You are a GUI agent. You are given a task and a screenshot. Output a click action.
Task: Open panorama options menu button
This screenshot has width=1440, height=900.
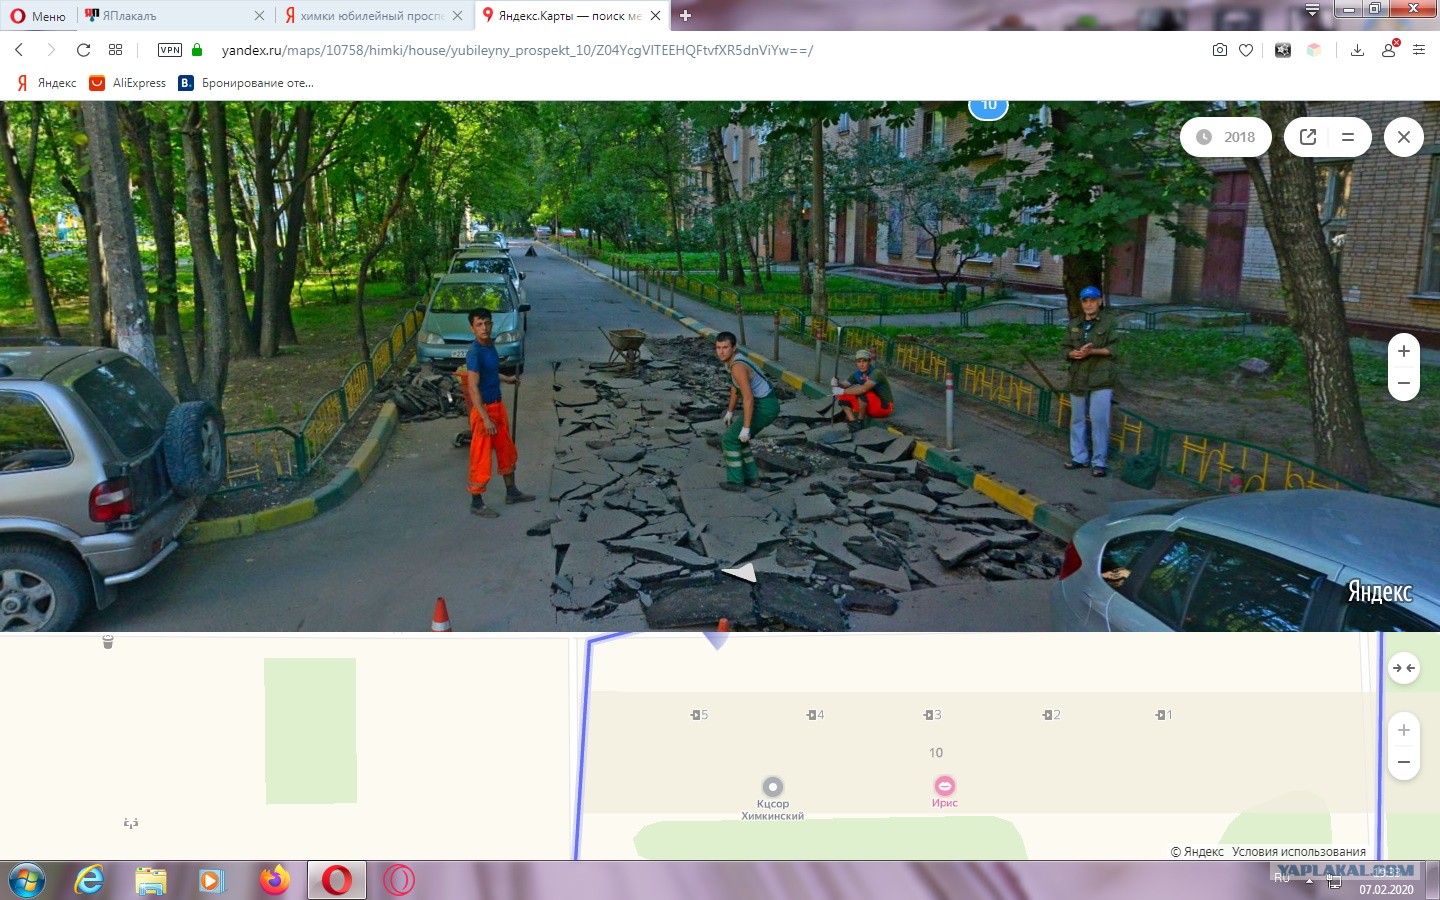[1348, 137]
